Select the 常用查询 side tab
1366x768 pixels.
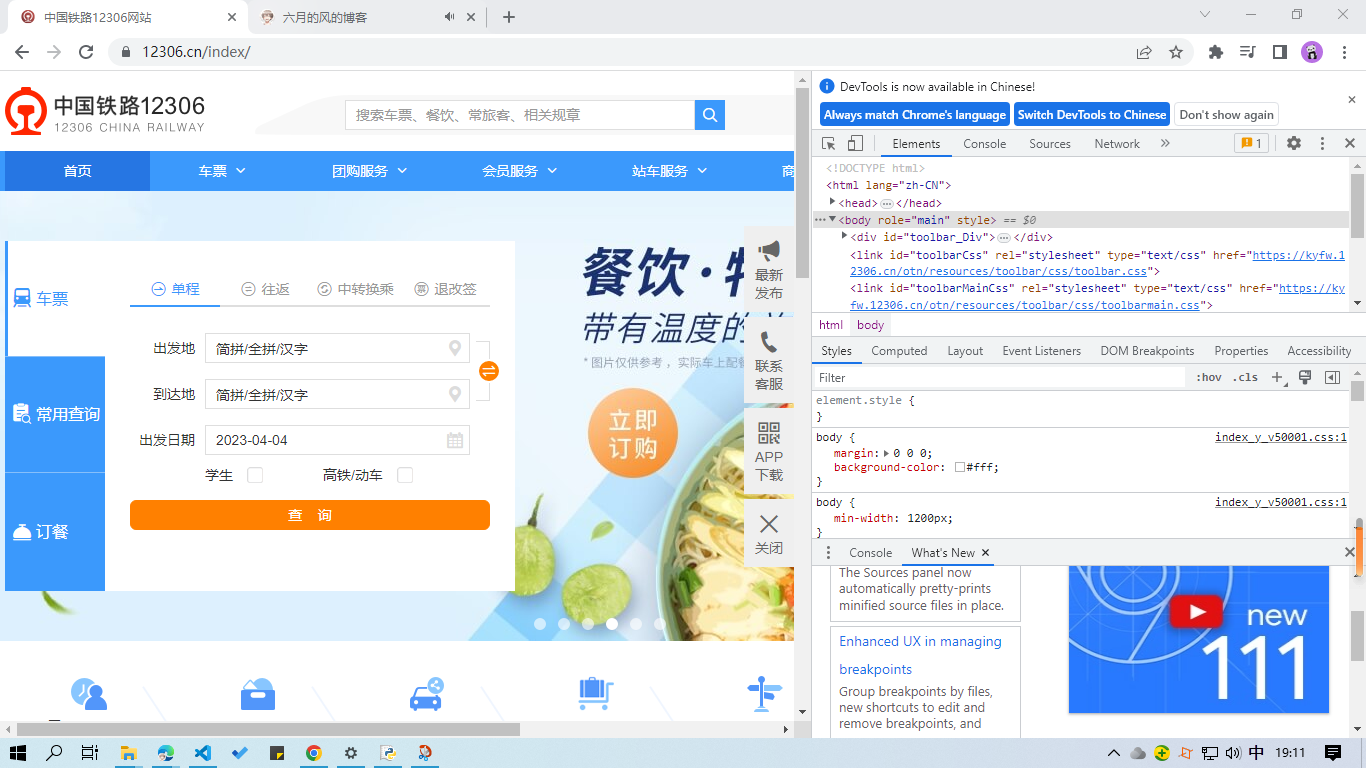pos(56,414)
